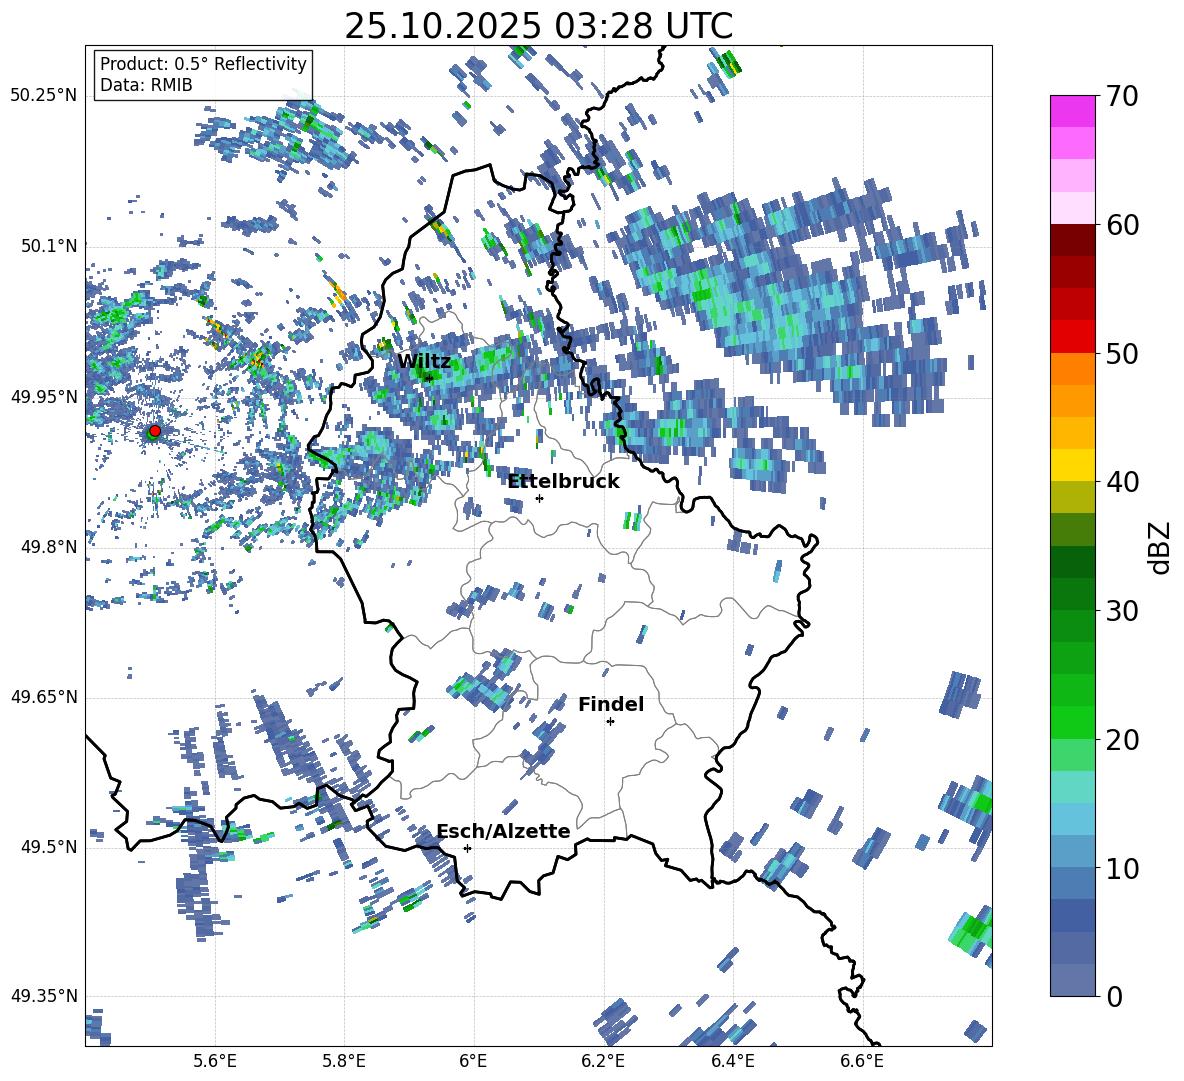
Task: Pick the magenta top colorbar swatch
Action: [1072, 111]
